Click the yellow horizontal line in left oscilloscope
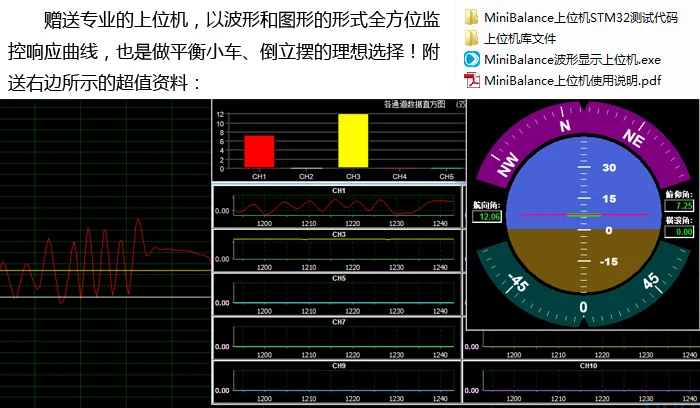 tap(105, 271)
